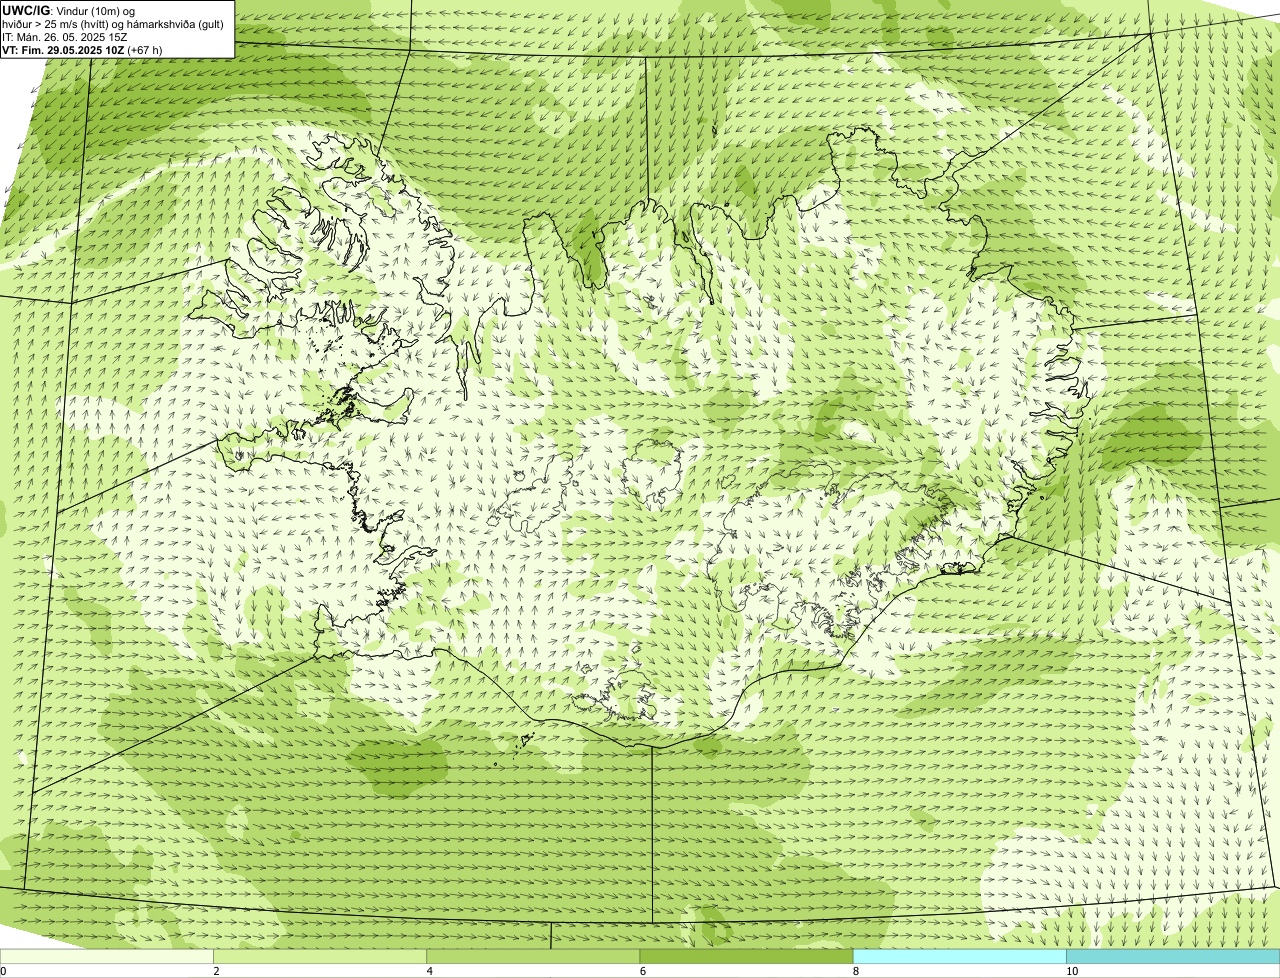Click the '4' scale label
The height and width of the screenshot is (978, 1280).
click(429, 971)
